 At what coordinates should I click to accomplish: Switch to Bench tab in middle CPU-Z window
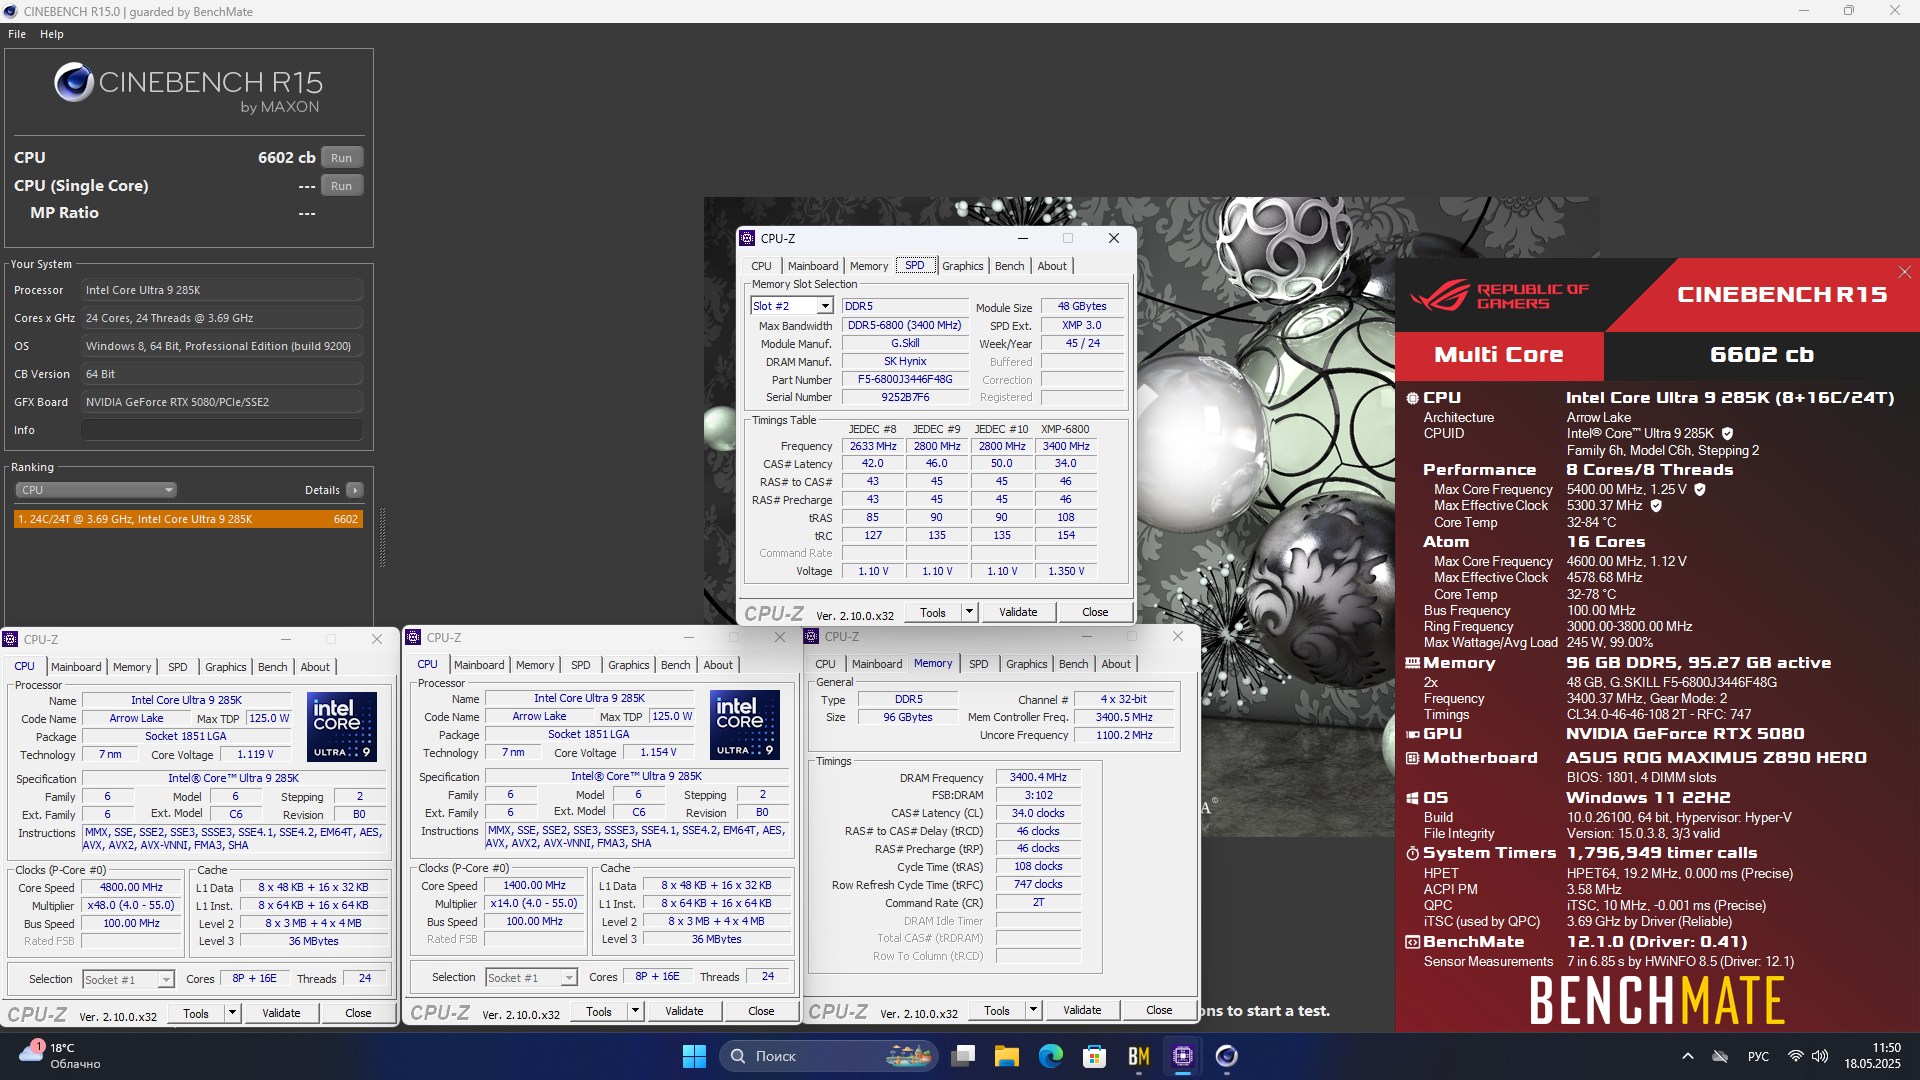[x=676, y=665]
